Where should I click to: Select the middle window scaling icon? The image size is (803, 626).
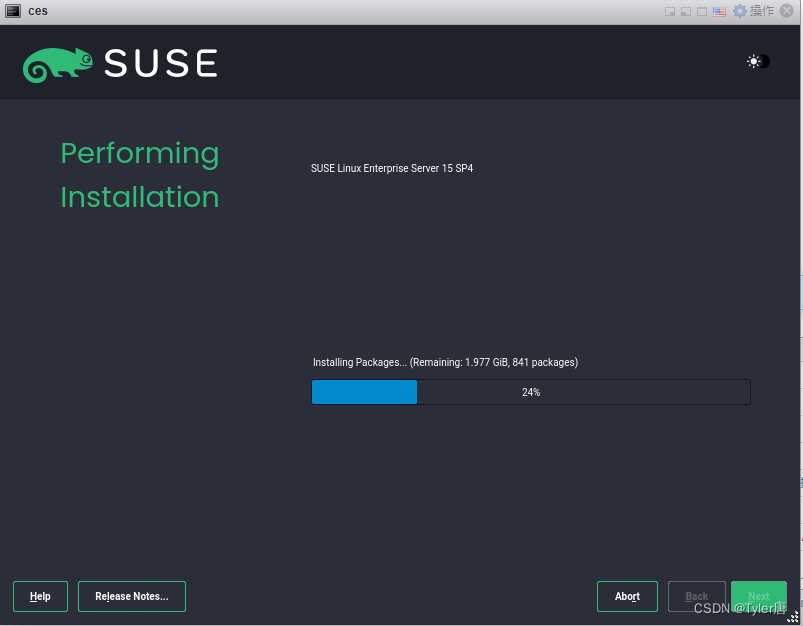686,10
